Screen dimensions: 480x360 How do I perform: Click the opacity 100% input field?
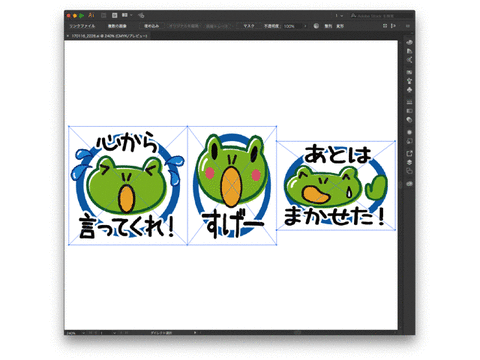[292, 26]
